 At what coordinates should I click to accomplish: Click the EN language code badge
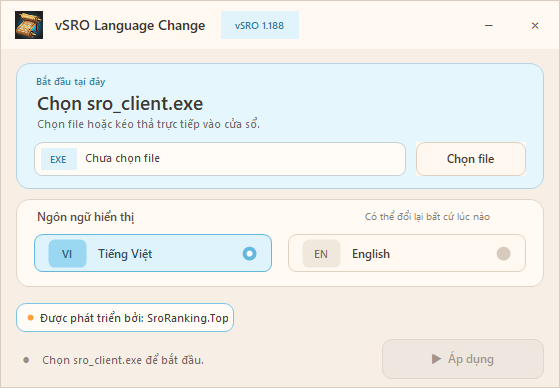(x=321, y=254)
